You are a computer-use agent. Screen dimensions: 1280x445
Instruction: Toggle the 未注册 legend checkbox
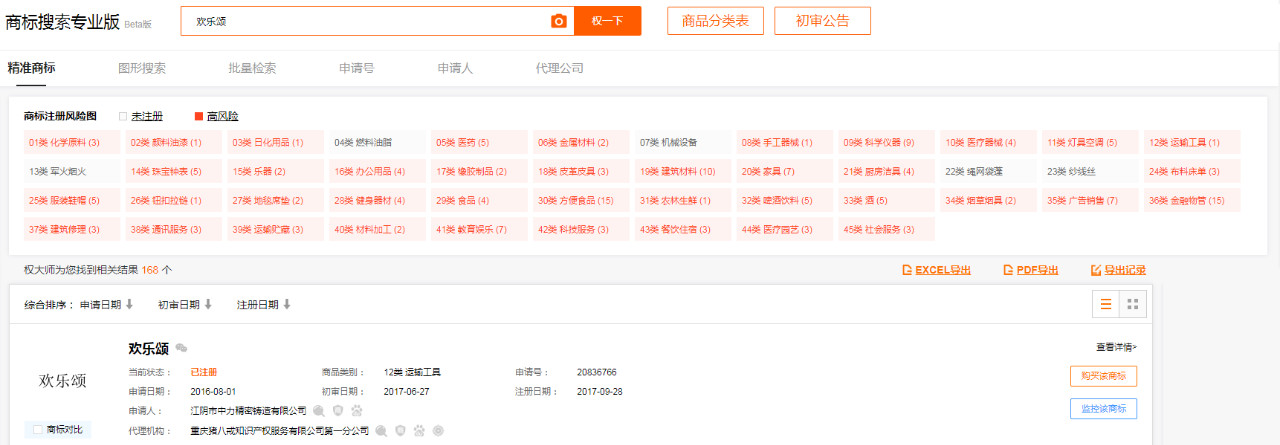(x=123, y=116)
